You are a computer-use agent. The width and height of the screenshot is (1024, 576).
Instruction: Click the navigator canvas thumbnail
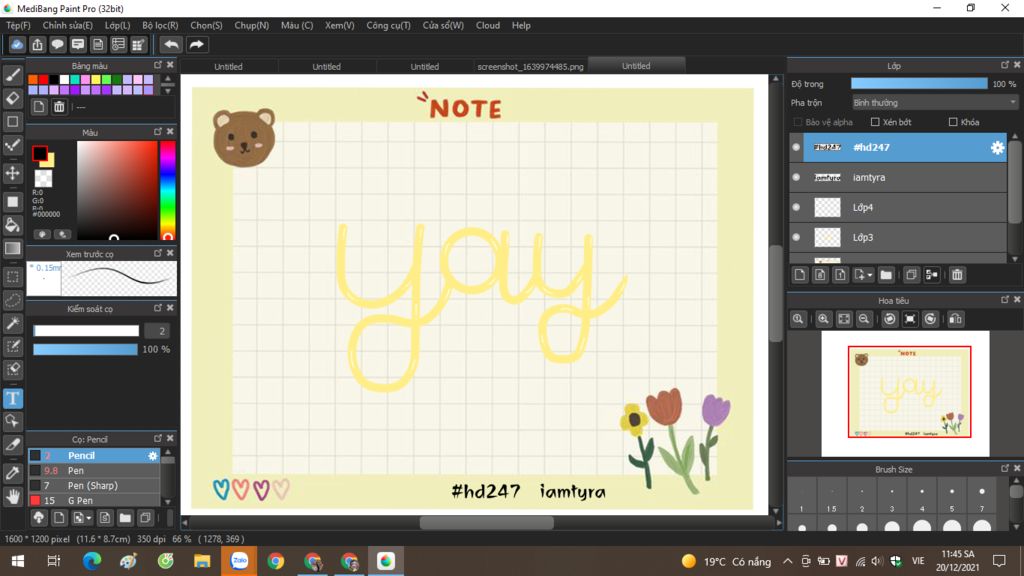pyautogui.click(x=909, y=392)
